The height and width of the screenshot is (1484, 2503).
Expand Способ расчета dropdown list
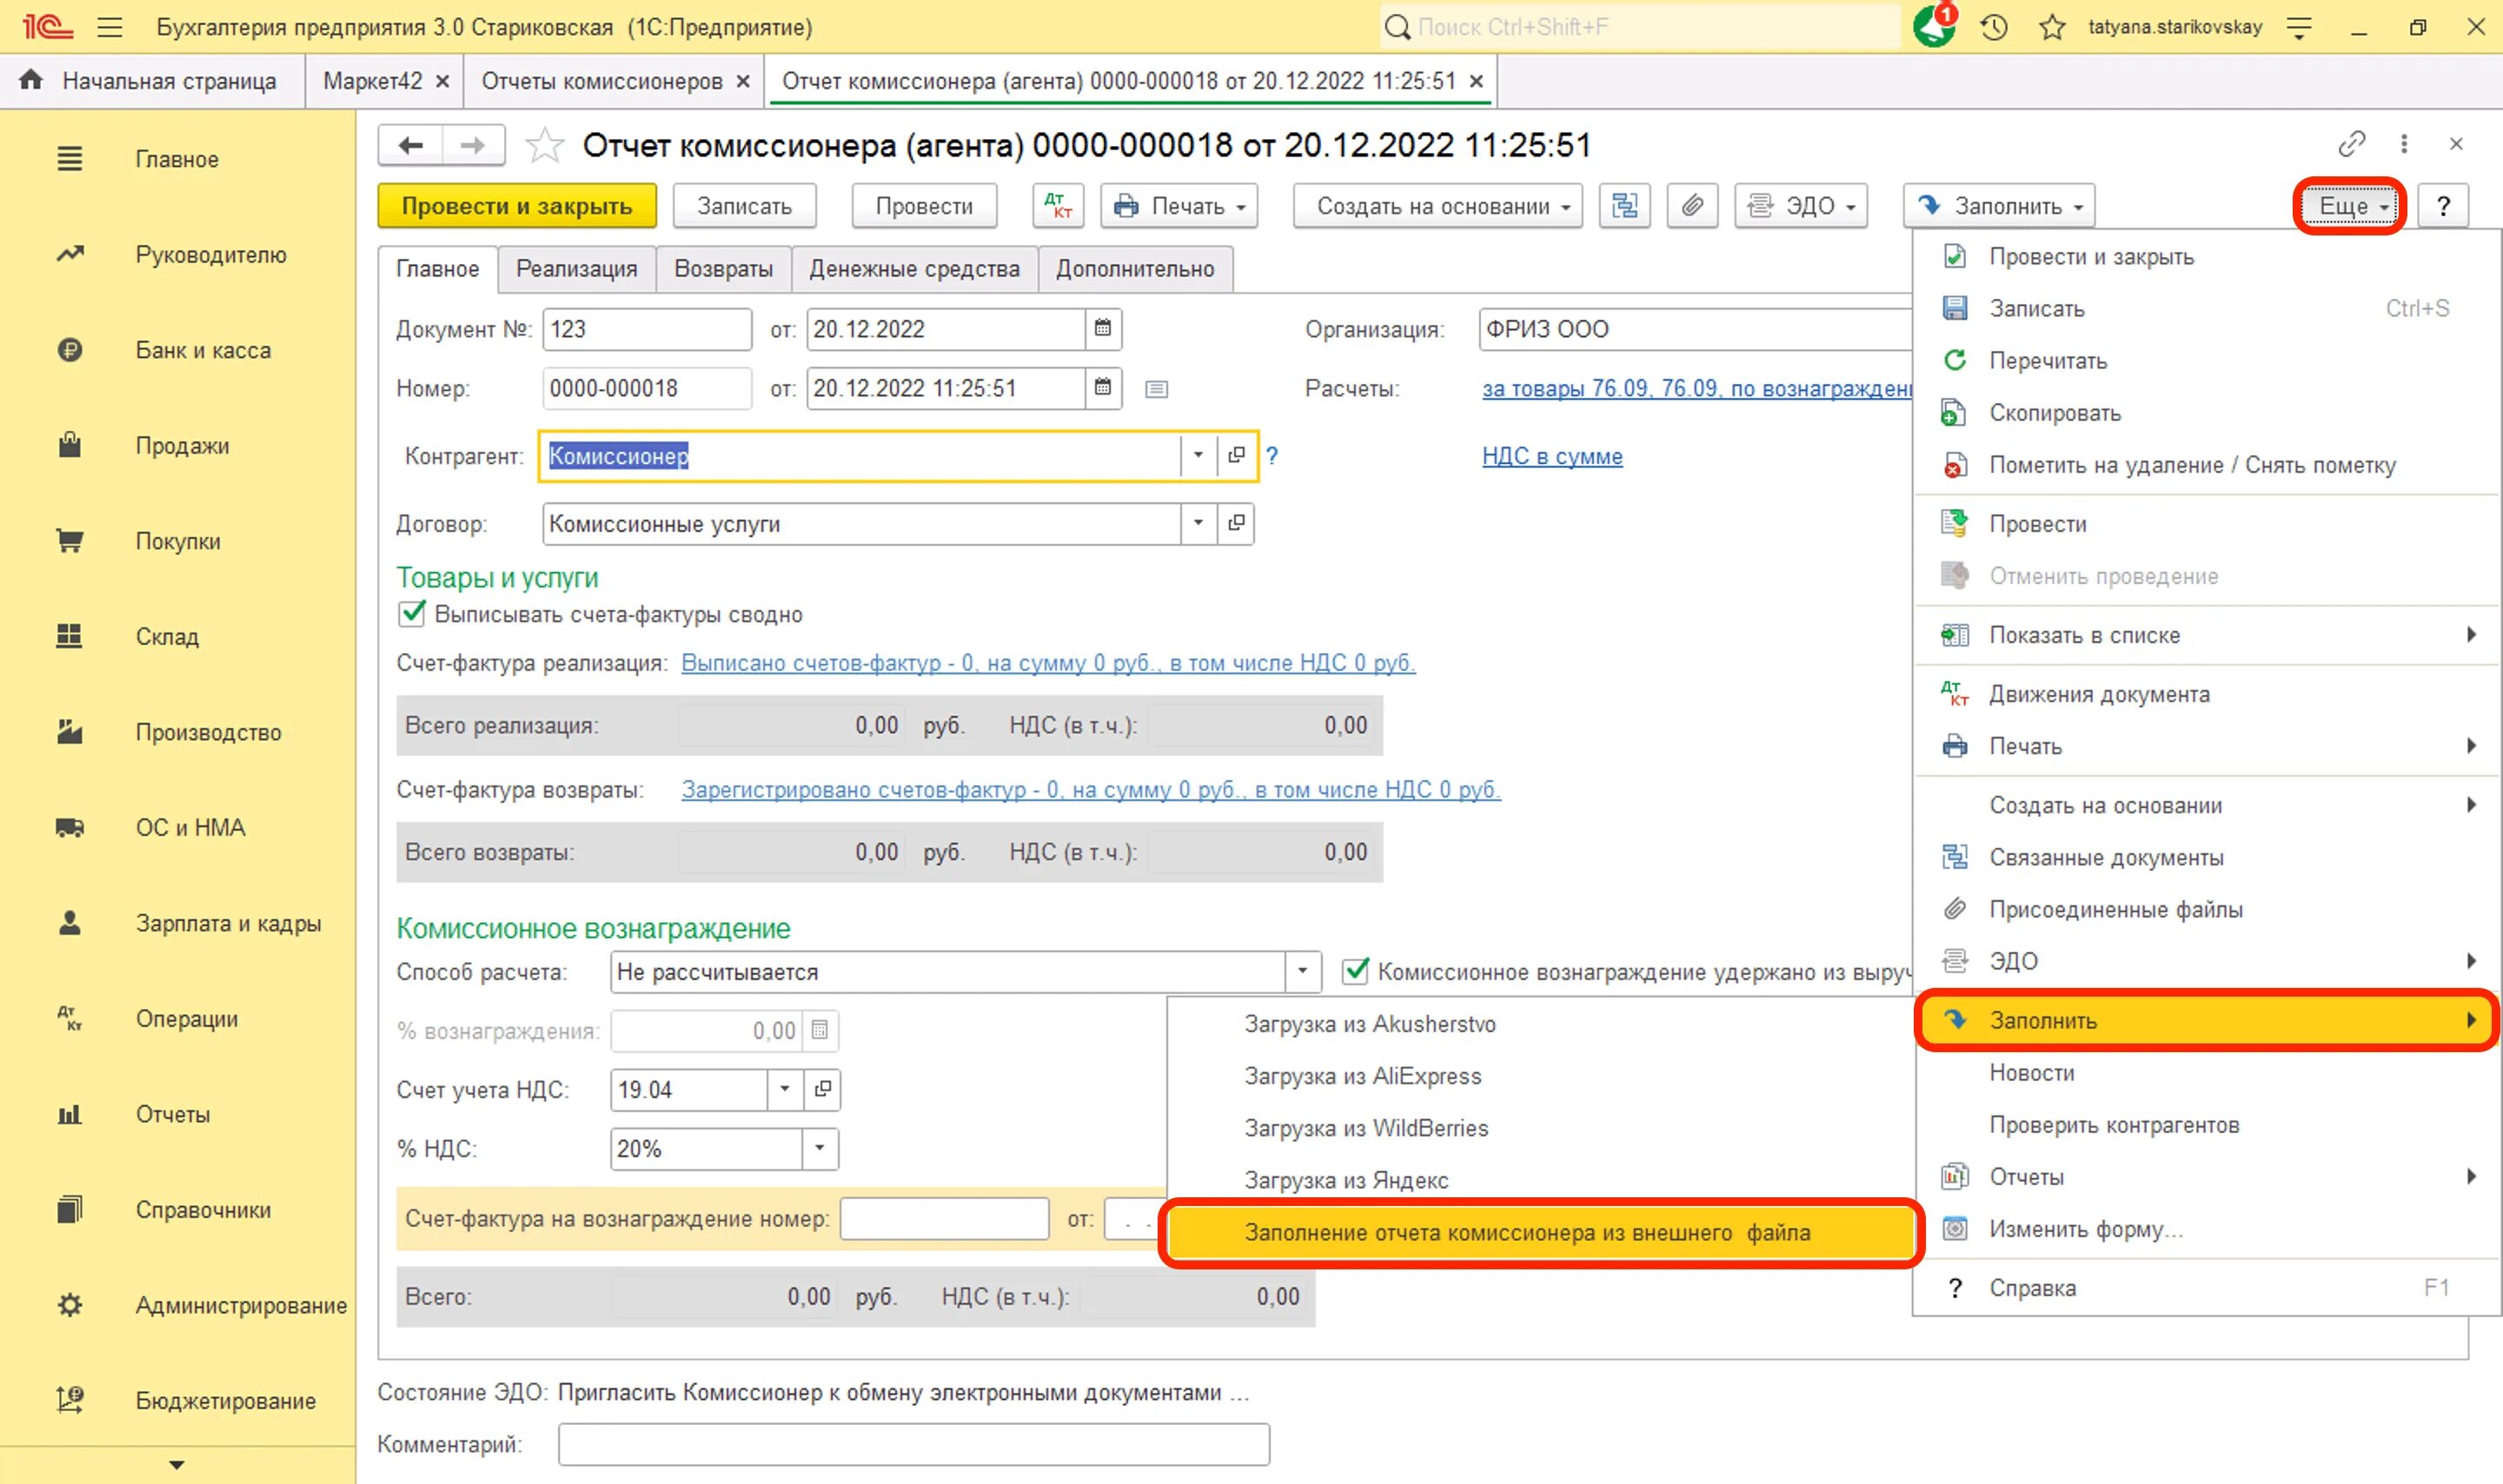(x=1301, y=971)
